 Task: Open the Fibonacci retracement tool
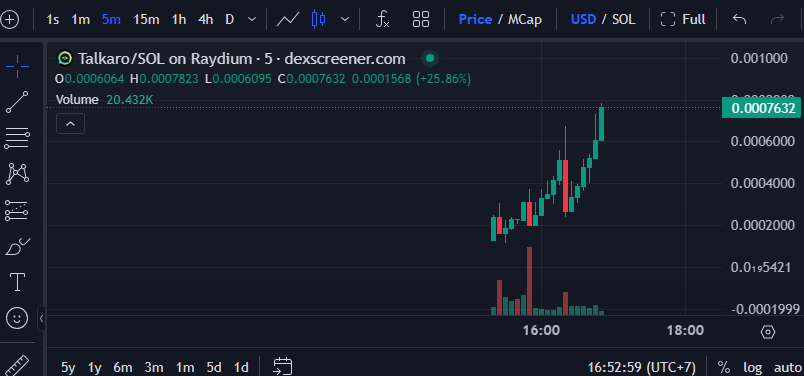17,138
